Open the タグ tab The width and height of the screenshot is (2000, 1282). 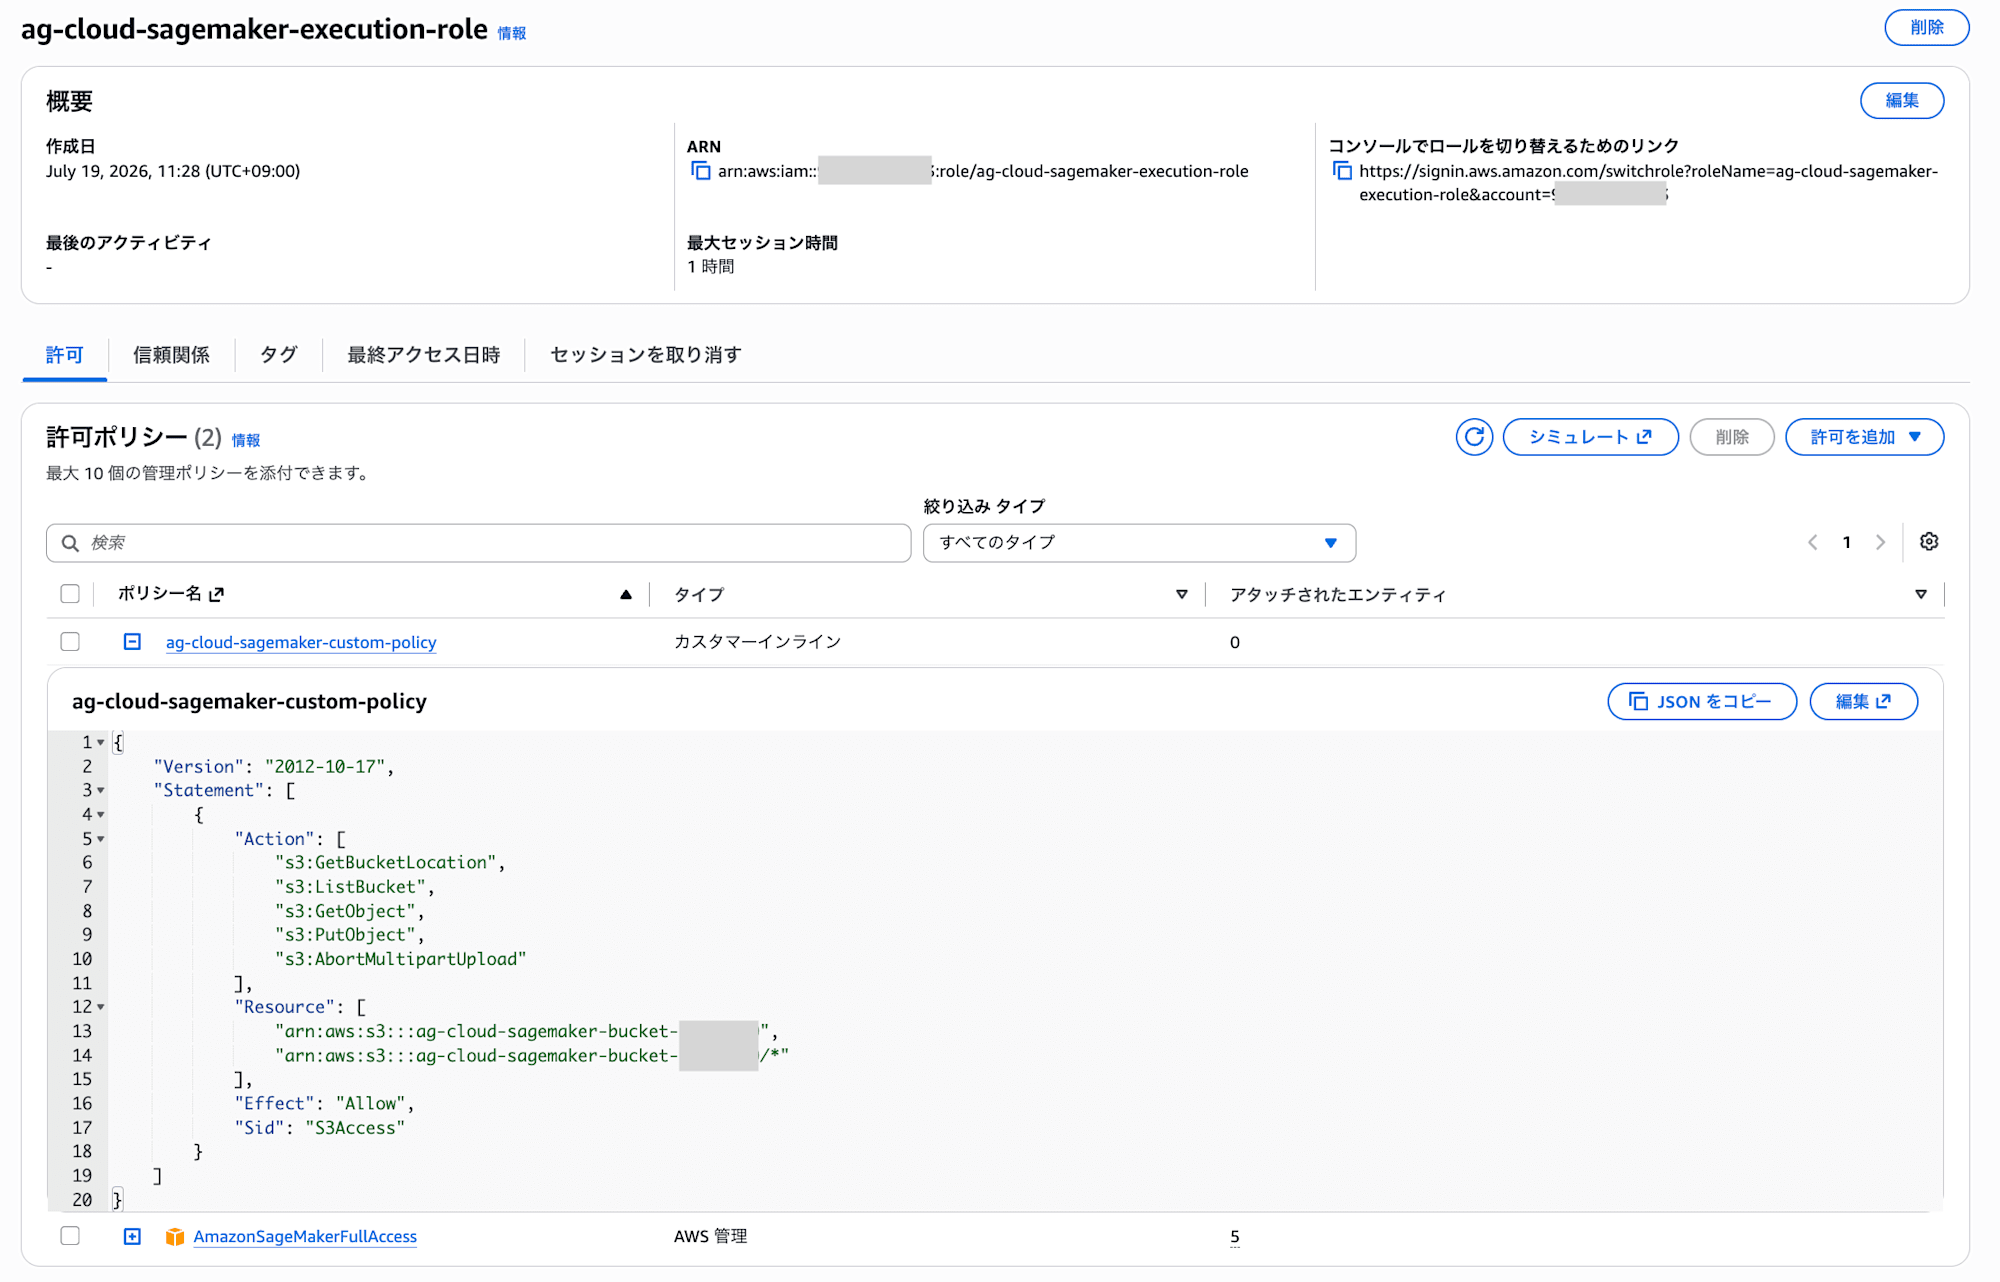[x=278, y=355]
